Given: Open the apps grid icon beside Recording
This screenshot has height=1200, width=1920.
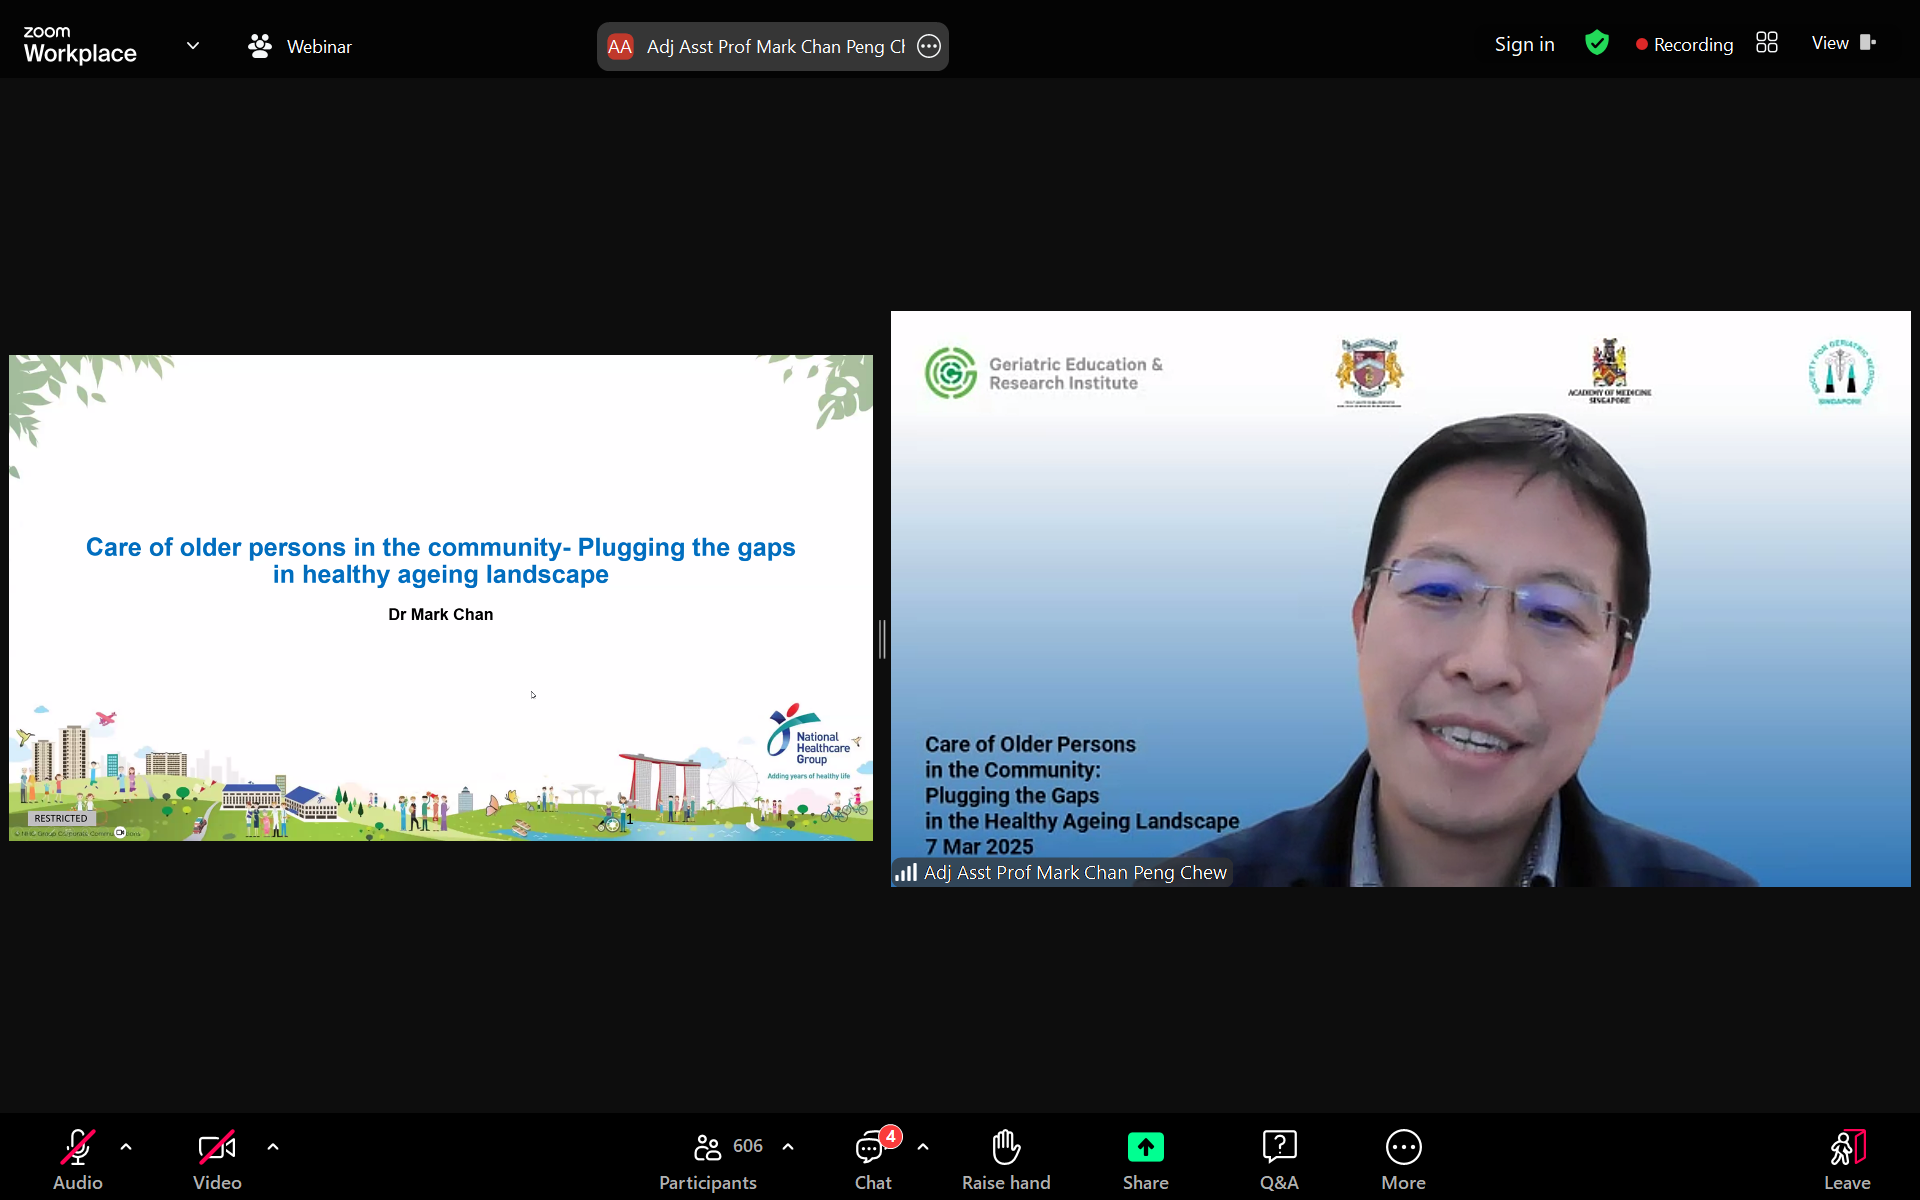Looking at the screenshot, I should coord(1767,43).
